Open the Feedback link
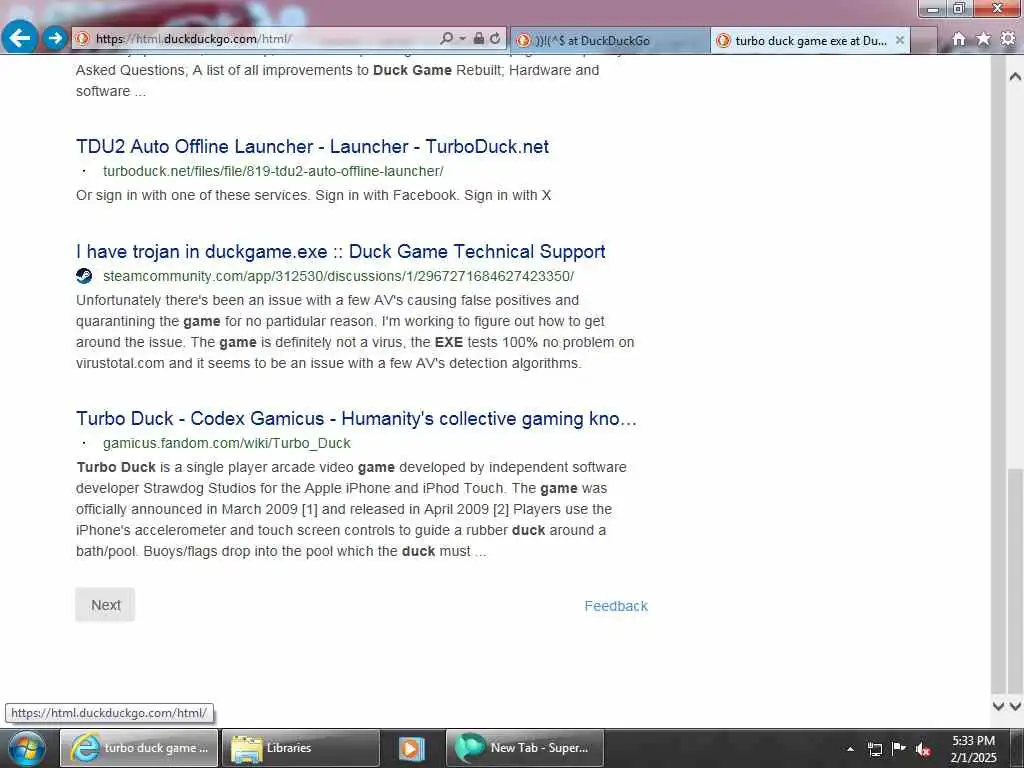Image resolution: width=1024 pixels, height=768 pixels. click(616, 606)
